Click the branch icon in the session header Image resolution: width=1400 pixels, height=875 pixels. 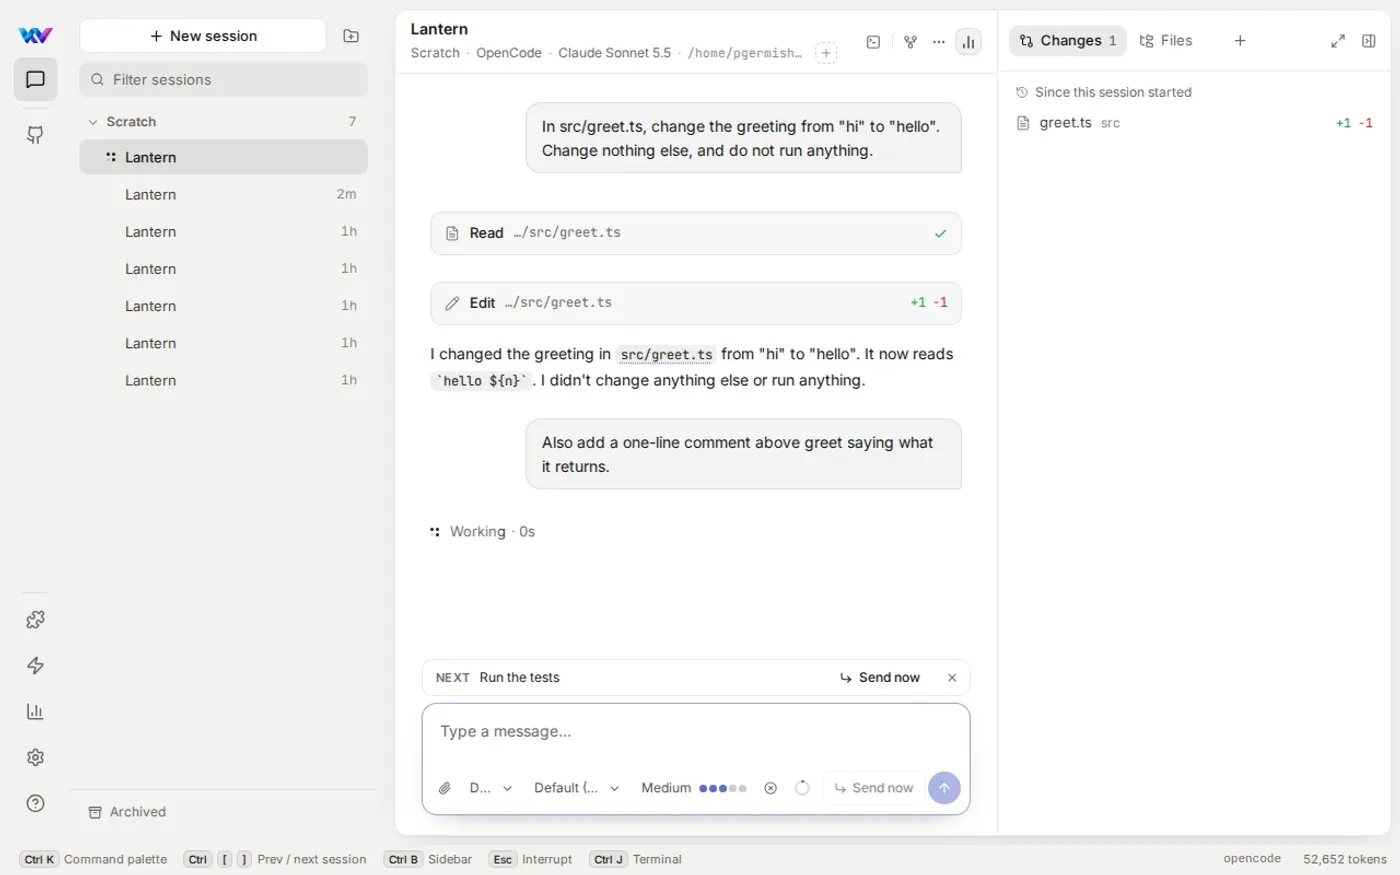(910, 42)
